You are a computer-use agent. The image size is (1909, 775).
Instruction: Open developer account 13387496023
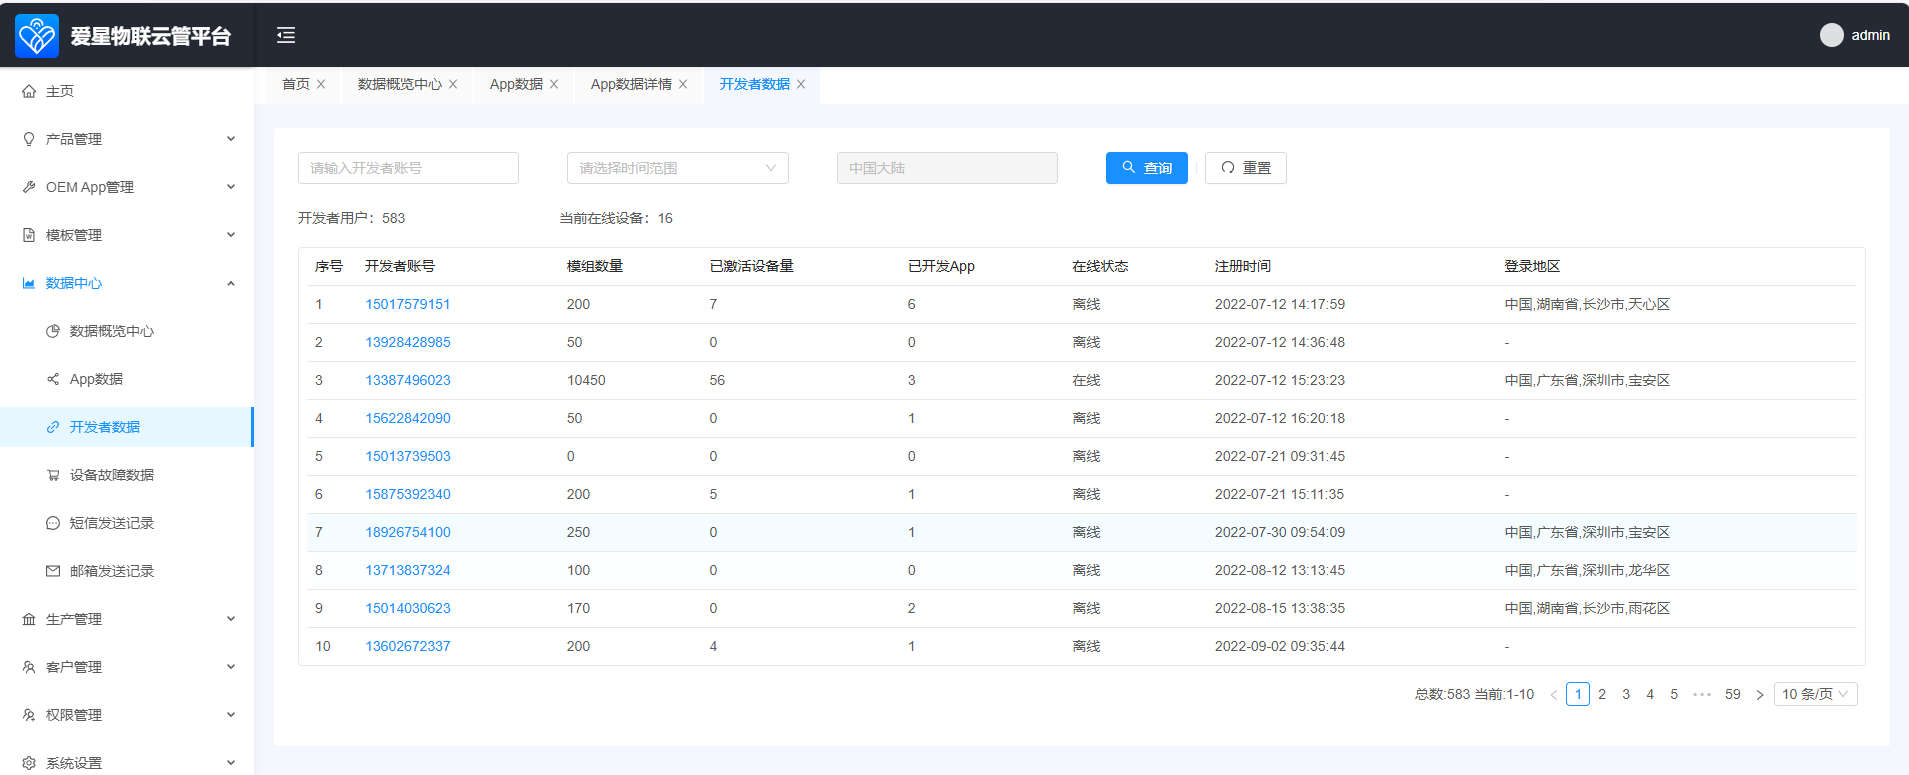(408, 380)
